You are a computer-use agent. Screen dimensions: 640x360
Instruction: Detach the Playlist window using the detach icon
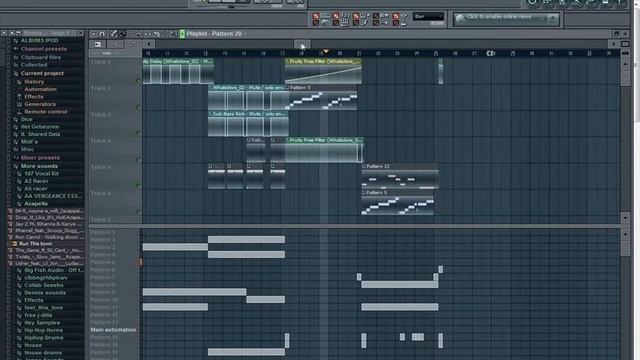(616, 34)
